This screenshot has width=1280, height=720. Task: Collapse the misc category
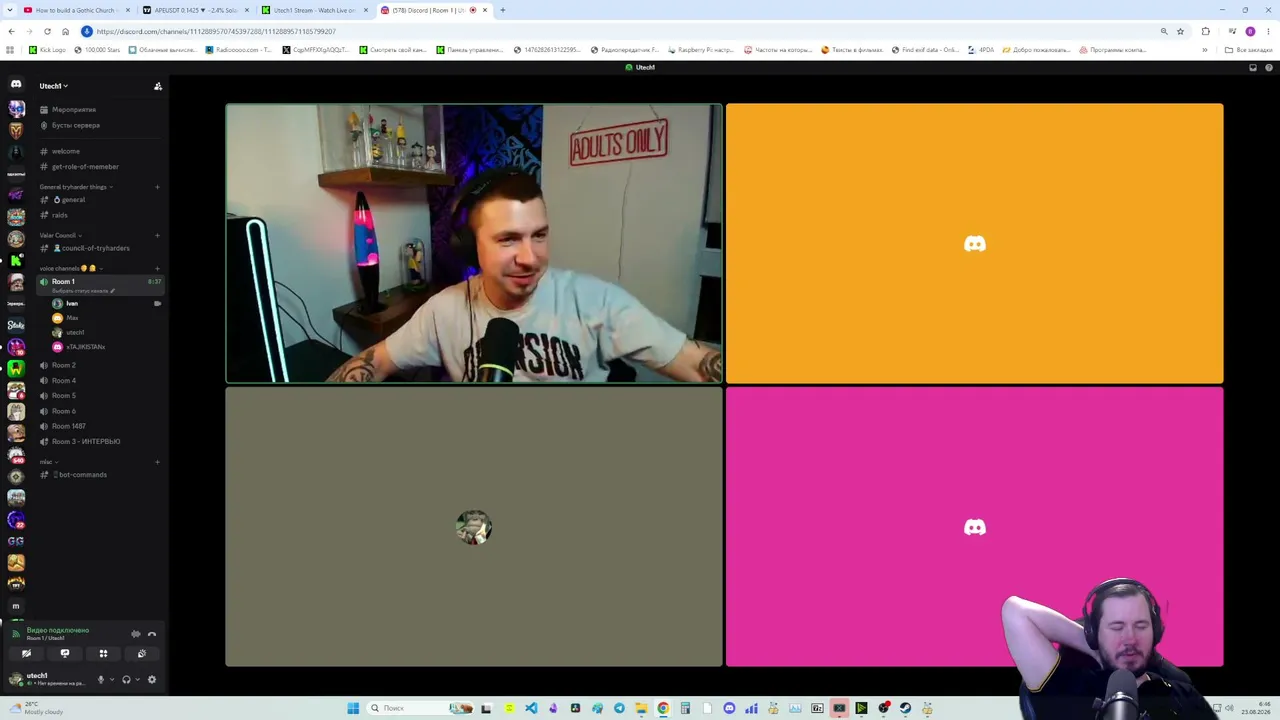coord(47,462)
